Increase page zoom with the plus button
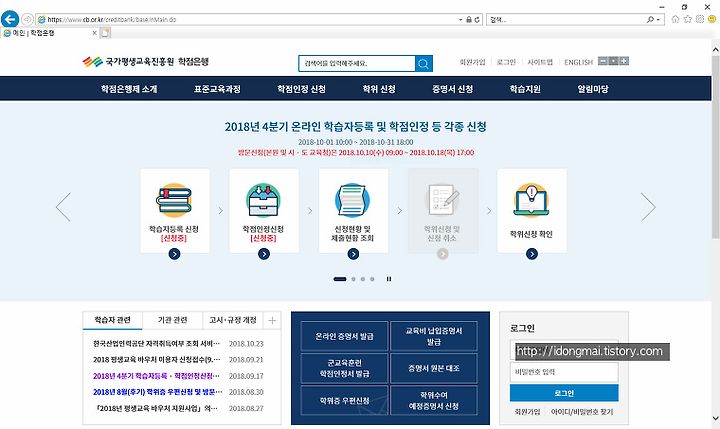Image resolution: width=720 pixels, height=429 pixels. 624,61
